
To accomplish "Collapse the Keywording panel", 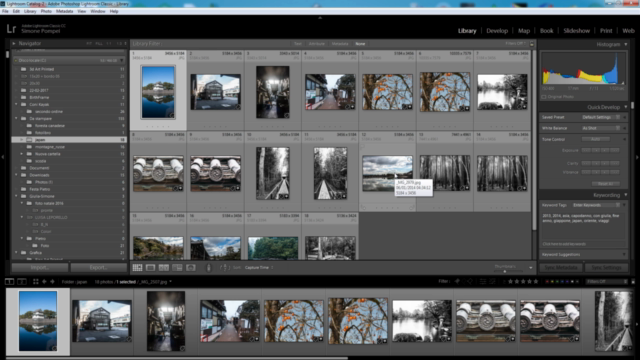I will point(626,195).
